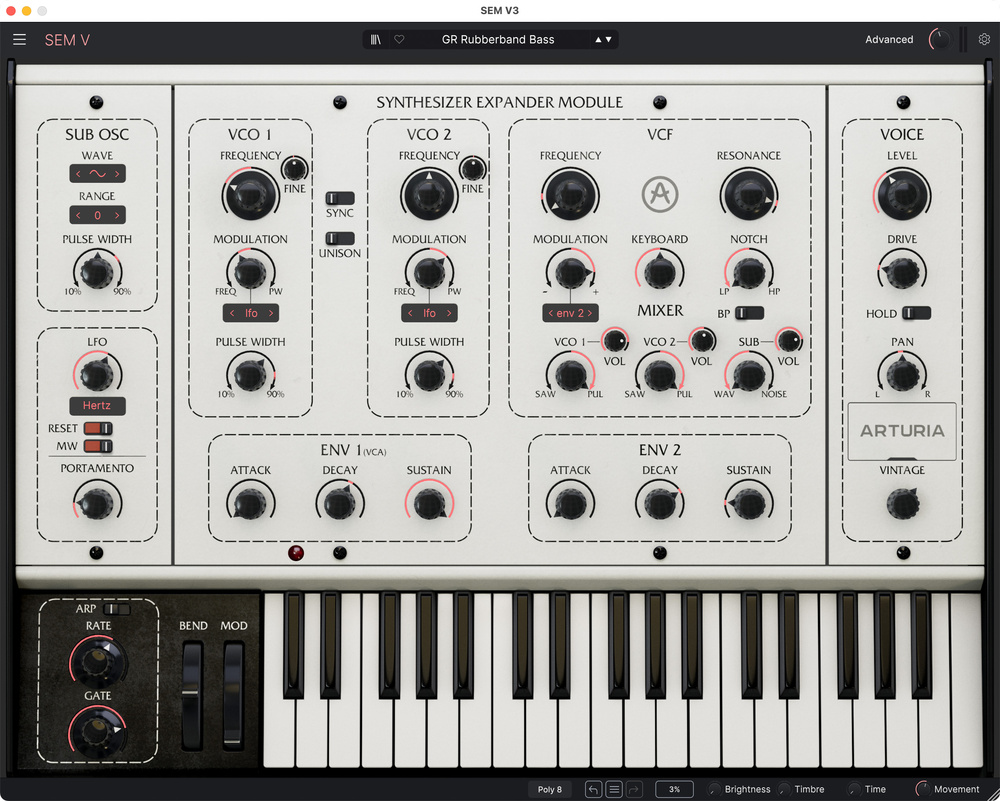The image size is (1000, 801).
Task: Select next preset with down arrow
Action: pos(609,40)
